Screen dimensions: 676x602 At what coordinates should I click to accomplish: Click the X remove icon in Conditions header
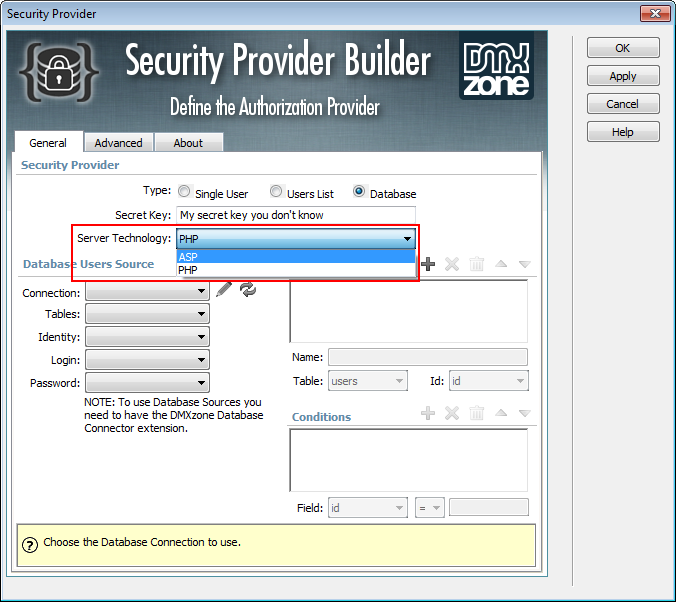(x=452, y=413)
